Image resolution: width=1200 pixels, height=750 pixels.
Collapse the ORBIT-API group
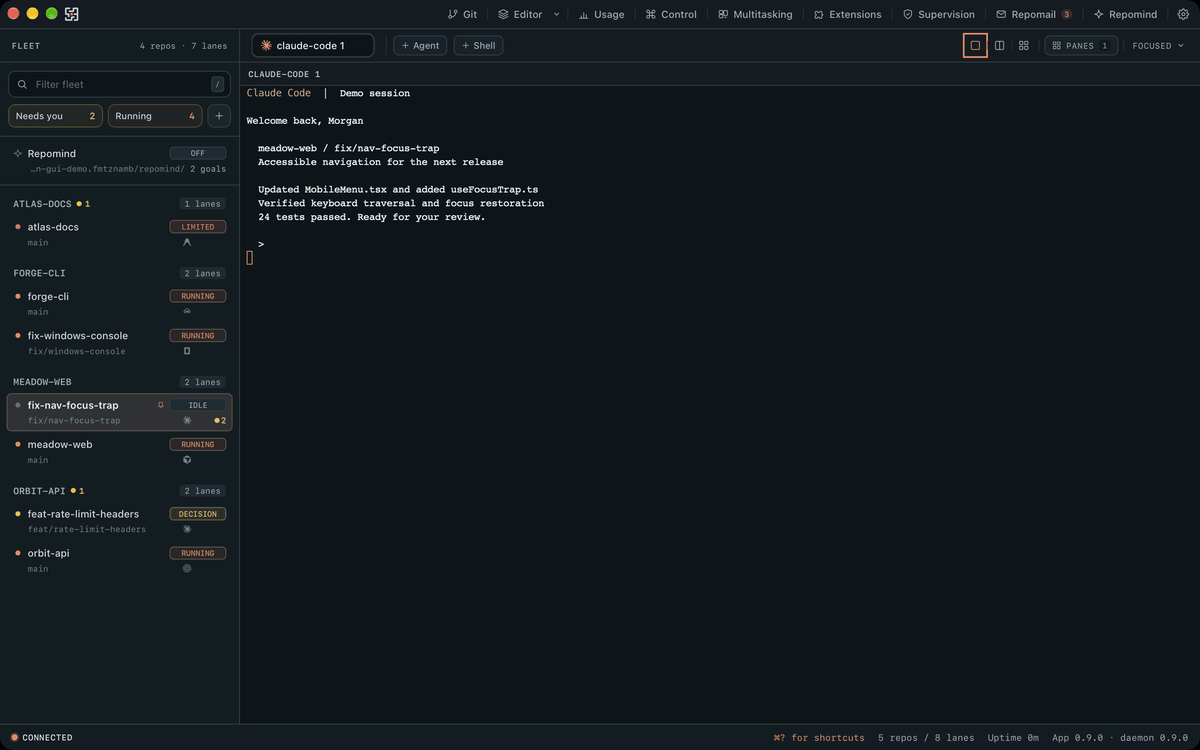click(x=39, y=491)
